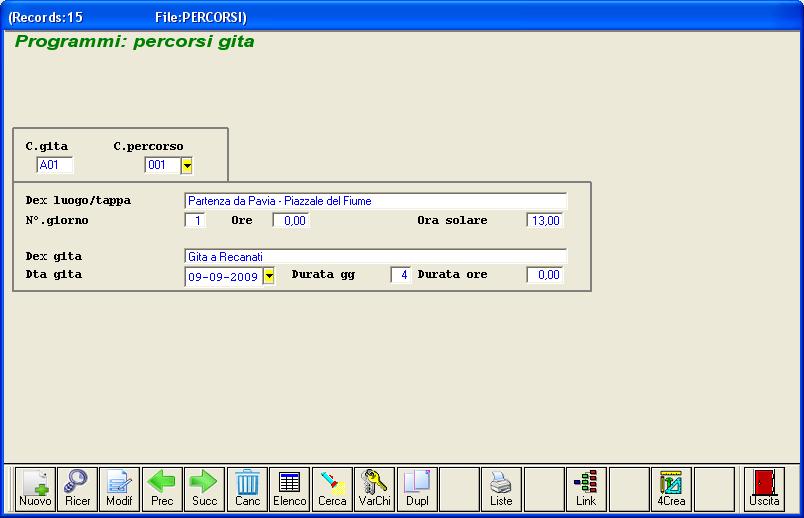The width and height of the screenshot is (804, 518).
Task: Expand the C.percorso dropdown arrow
Action: [x=187, y=166]
